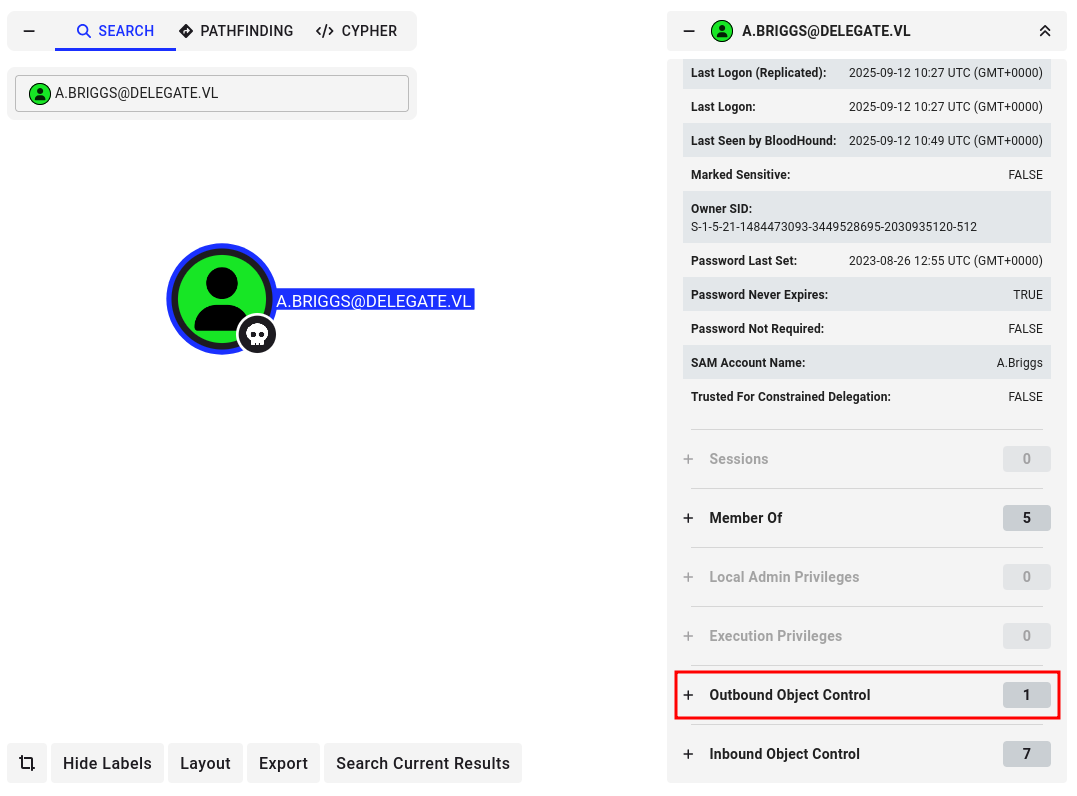Click the green user icon in search field
This screenshot has height=796, width=1077.
point(40,94)
